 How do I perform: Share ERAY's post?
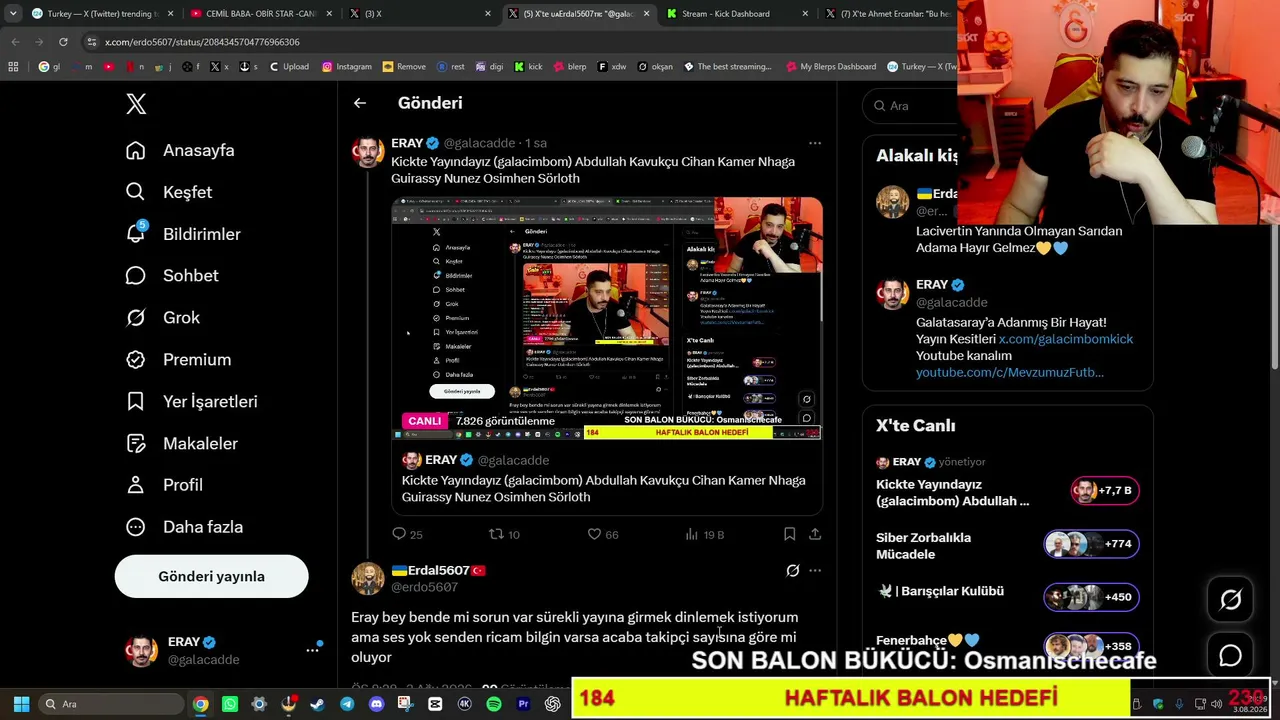click(815, 534)
